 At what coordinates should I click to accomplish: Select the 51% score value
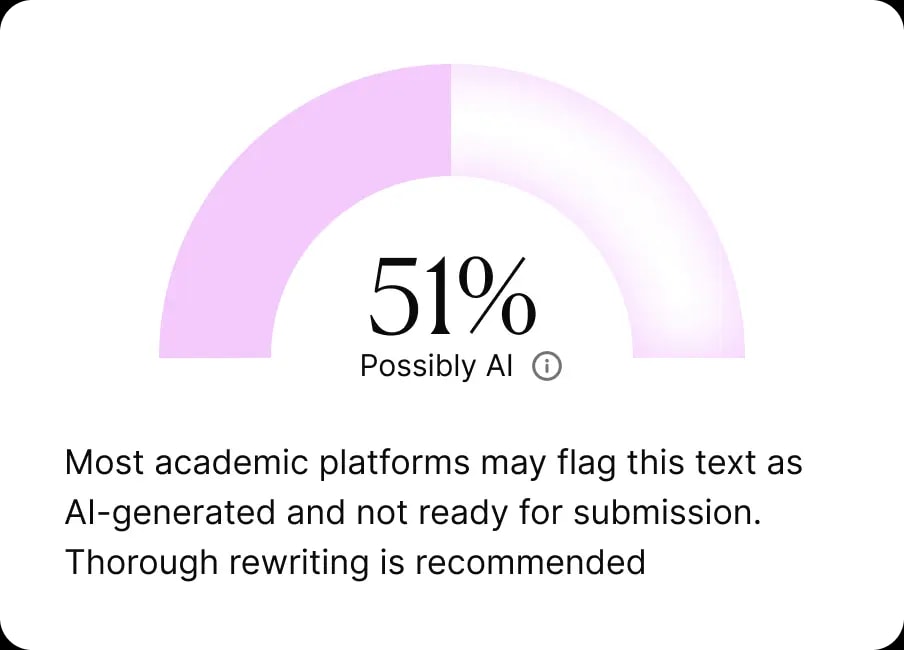point(452,295)
